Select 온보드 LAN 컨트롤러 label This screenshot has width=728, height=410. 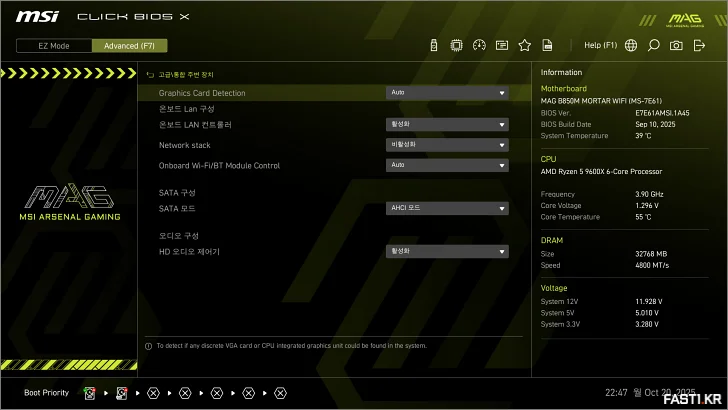[195, 125]
